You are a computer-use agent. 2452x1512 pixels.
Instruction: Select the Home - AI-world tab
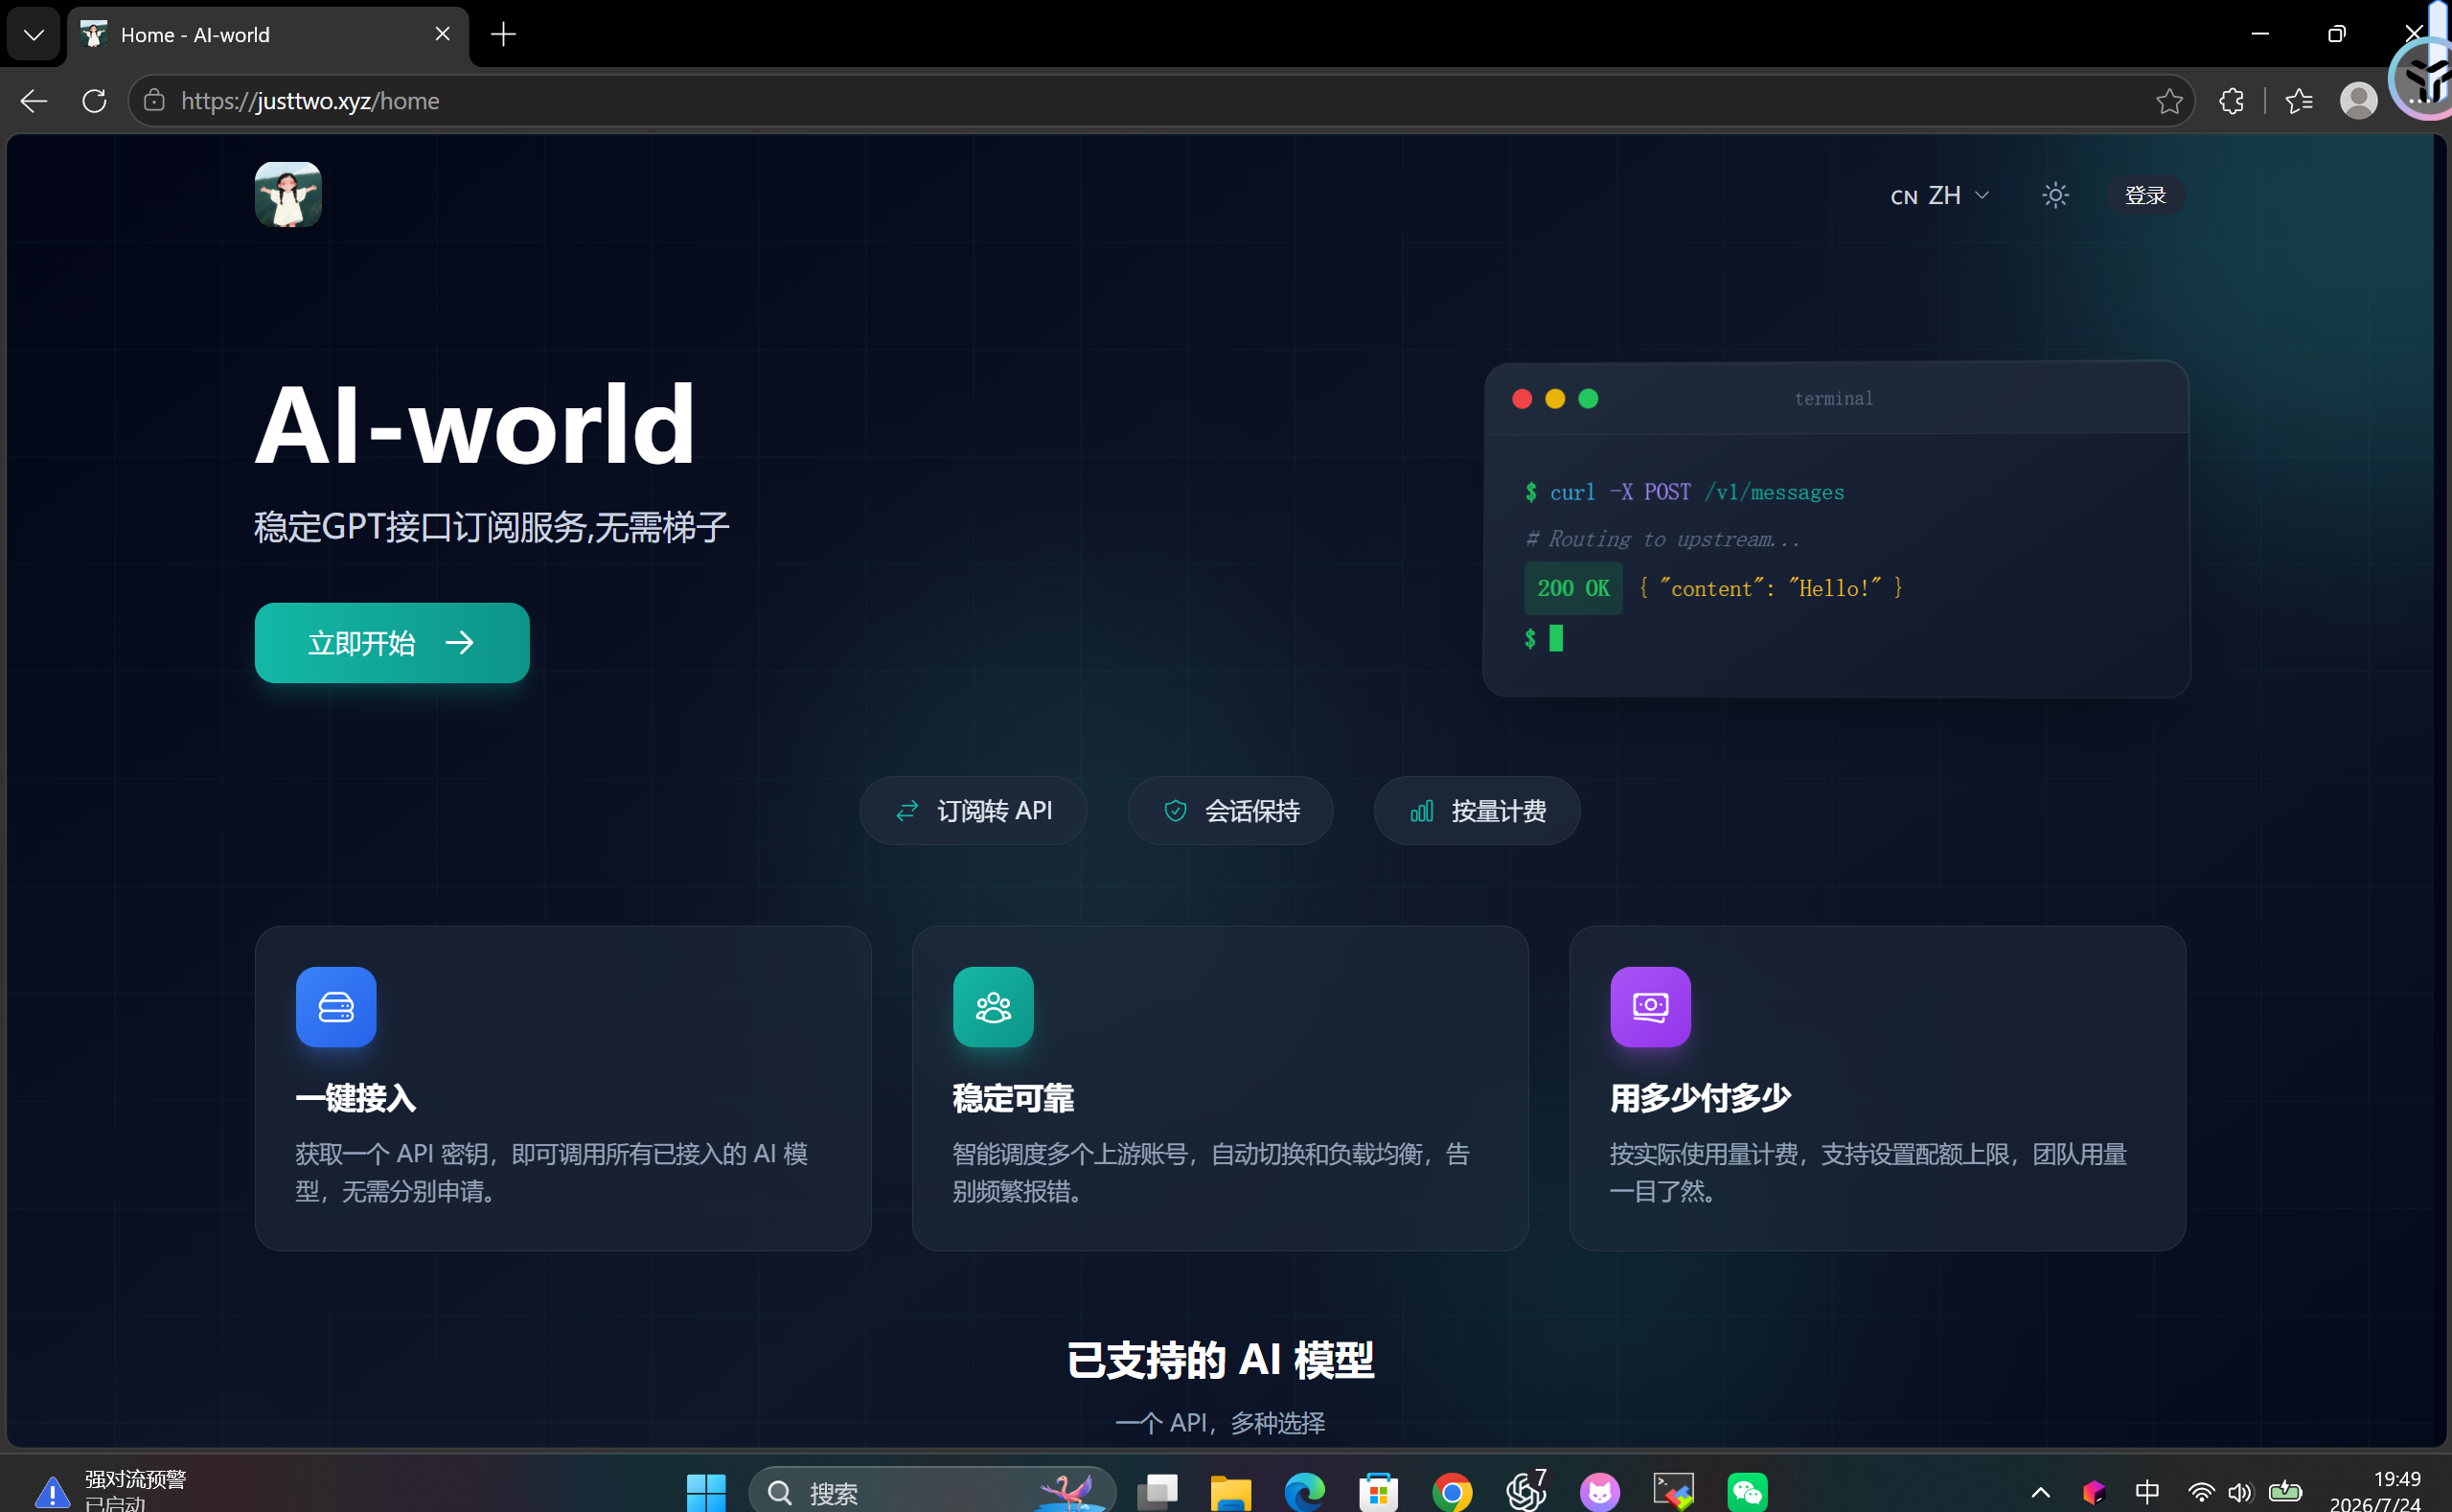[267, 35]
